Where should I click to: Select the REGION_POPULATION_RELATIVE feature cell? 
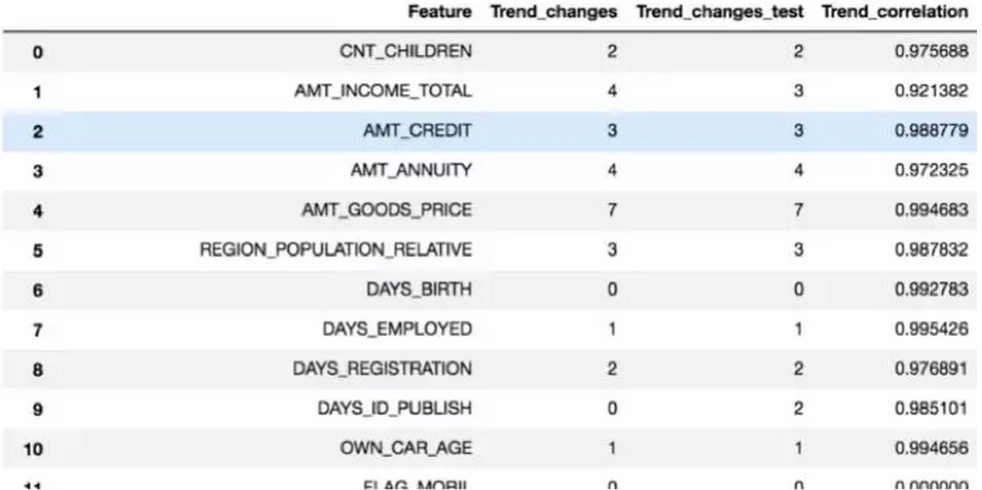point(336,250)
